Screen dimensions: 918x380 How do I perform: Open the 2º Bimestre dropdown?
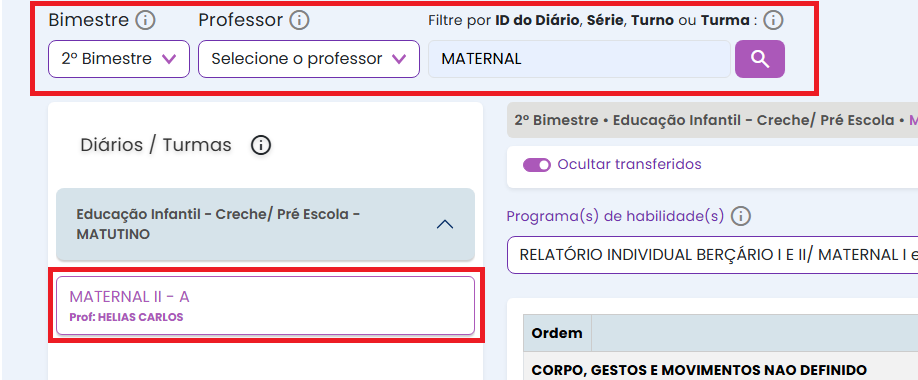[x=119, y=59]
